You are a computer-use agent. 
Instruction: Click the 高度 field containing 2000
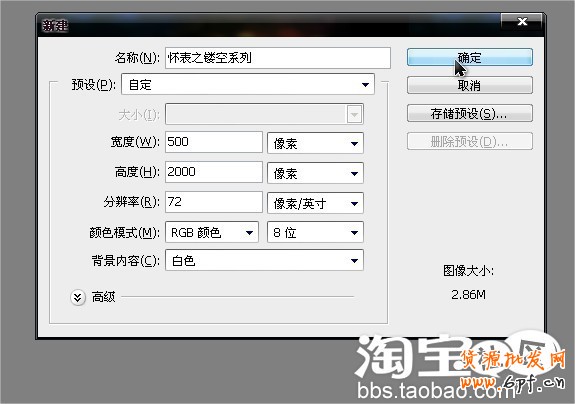214,172
